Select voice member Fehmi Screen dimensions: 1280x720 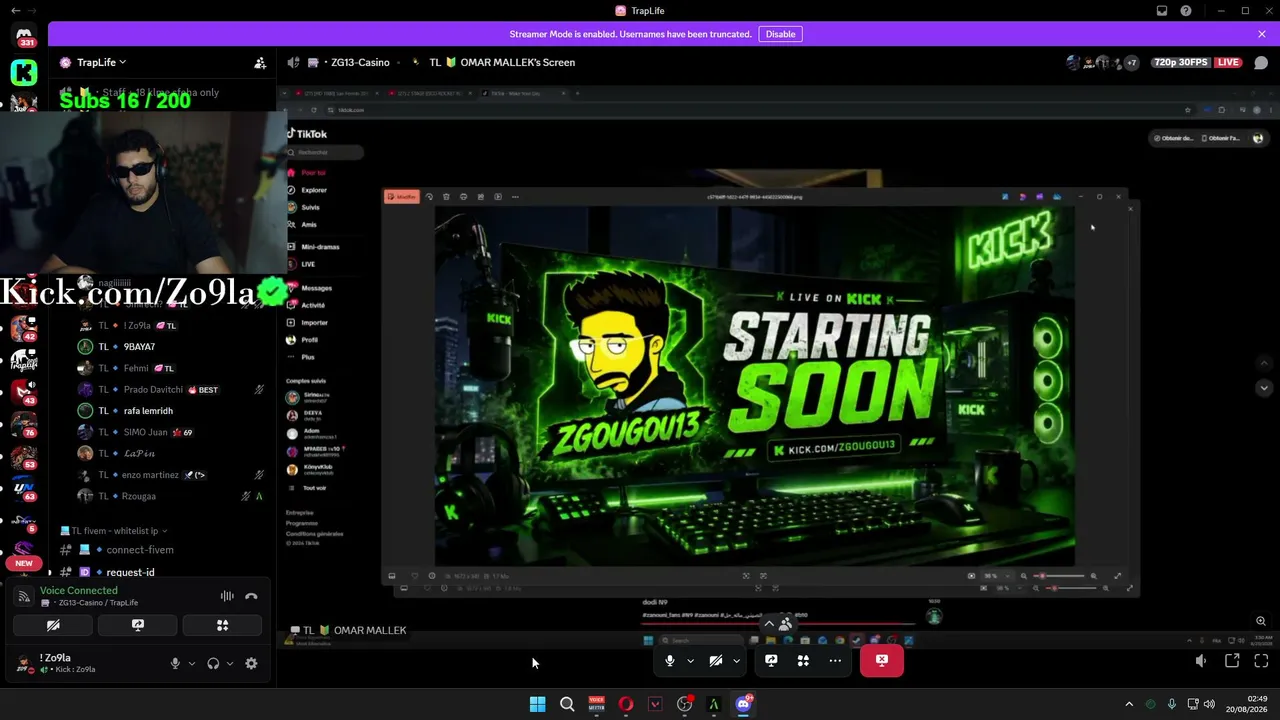[x=136, y=368]
